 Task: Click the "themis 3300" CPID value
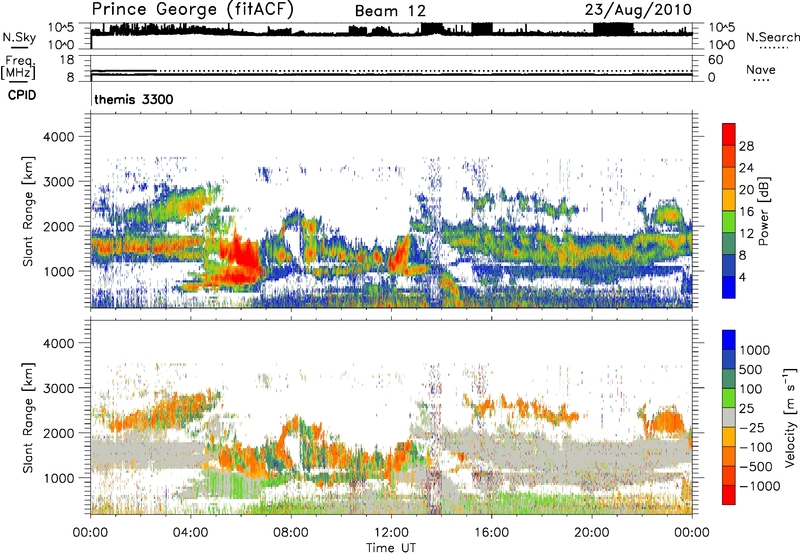[x=134, y=99]
